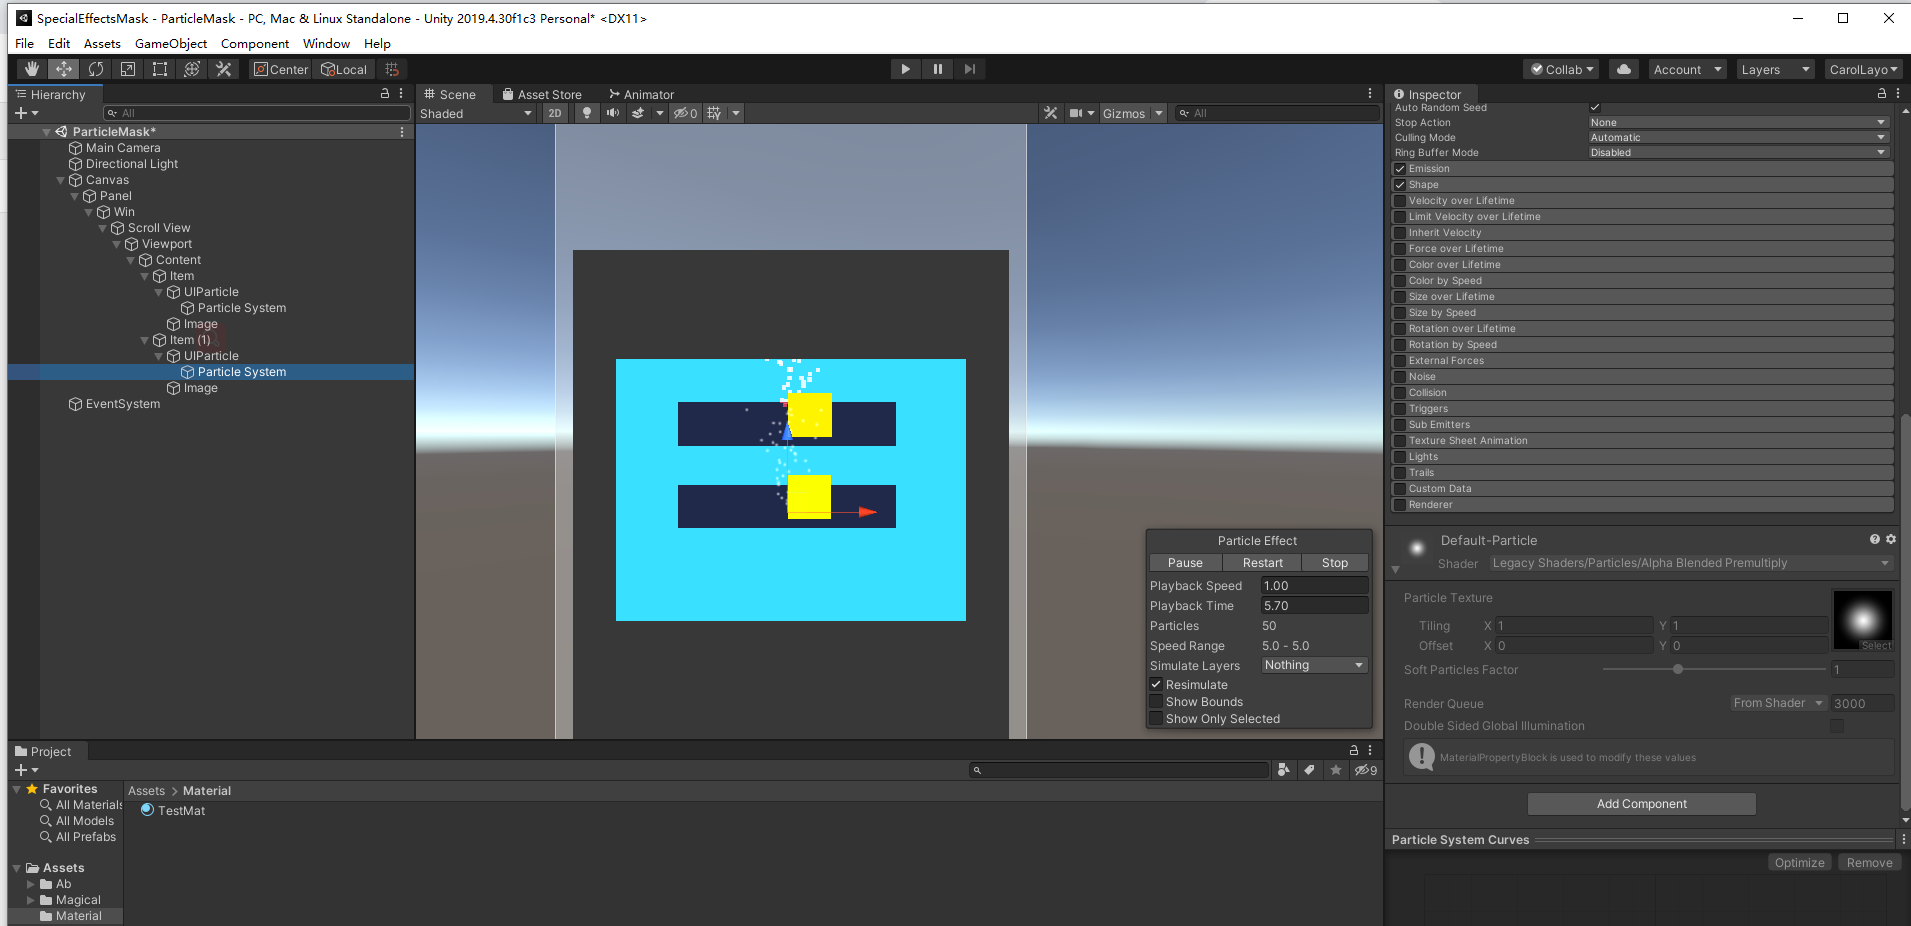Open material help icon for Default-Particle
Screen dimensions: 1911x926
tap(1875, 539)
